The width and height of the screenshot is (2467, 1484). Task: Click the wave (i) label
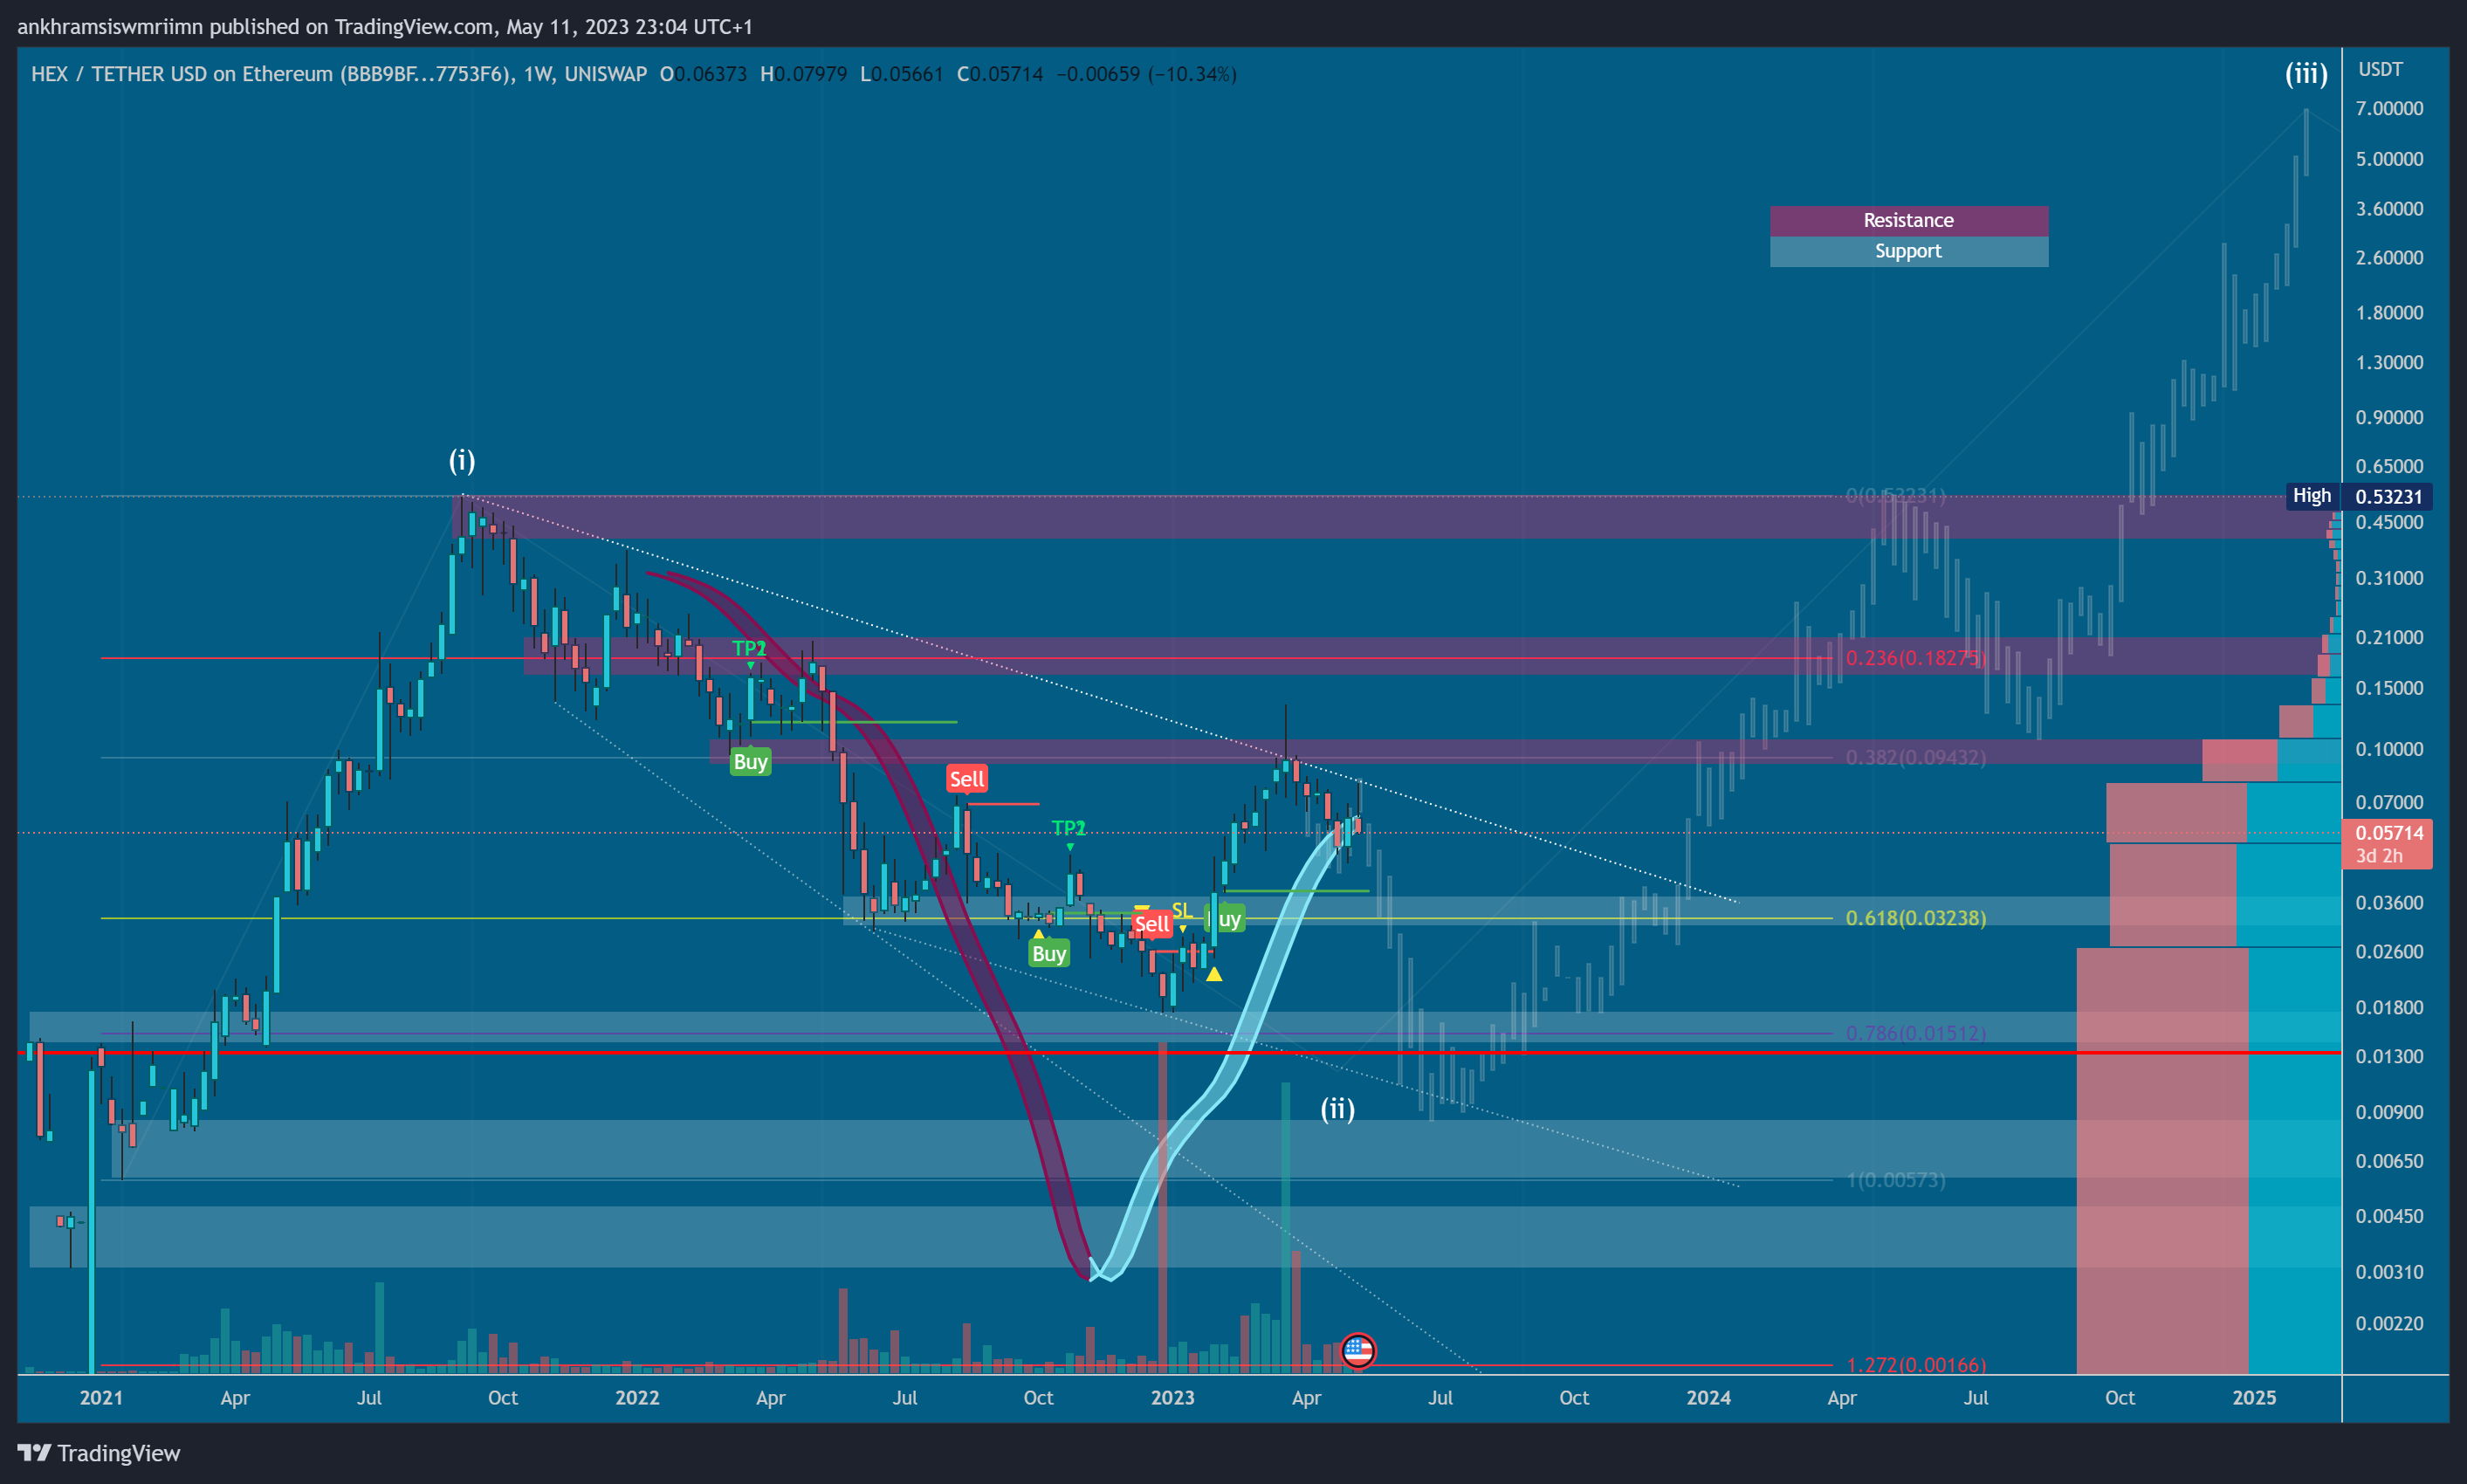click(461, 460)
